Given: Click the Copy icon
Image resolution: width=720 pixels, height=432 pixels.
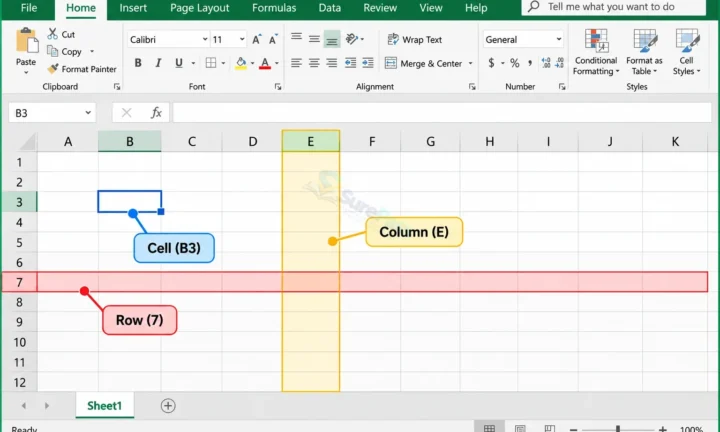Looking at the screenshot, I should 53,51.
